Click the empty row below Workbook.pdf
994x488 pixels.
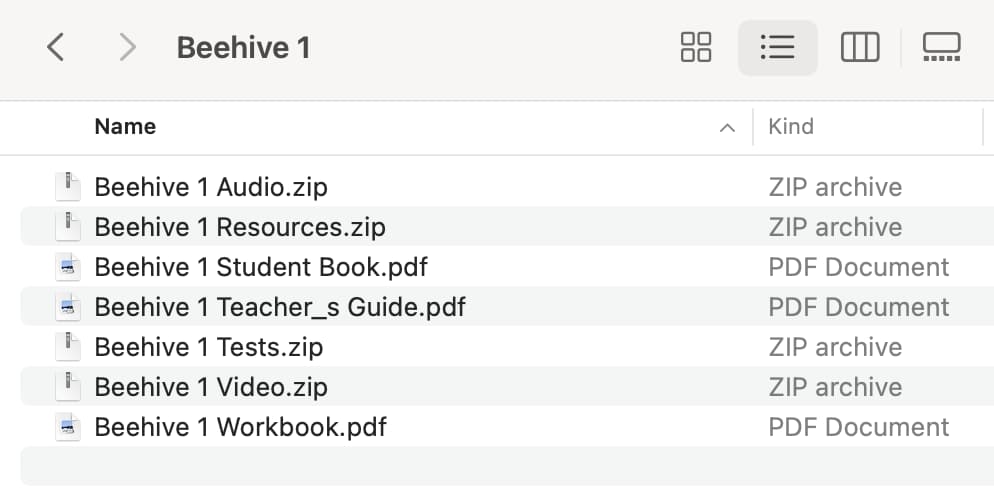click(507, 466)
